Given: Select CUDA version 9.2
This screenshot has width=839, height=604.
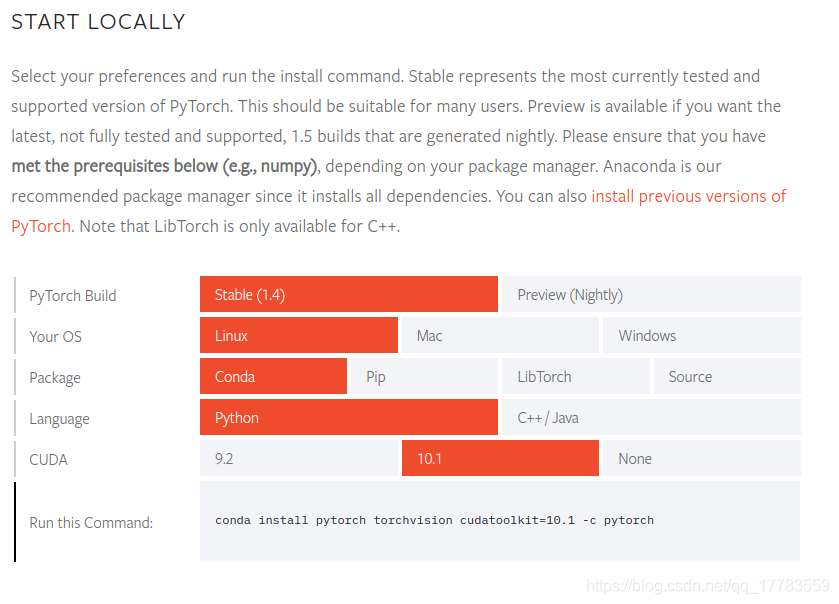Looking at the screenshot, I should [298, 458].
